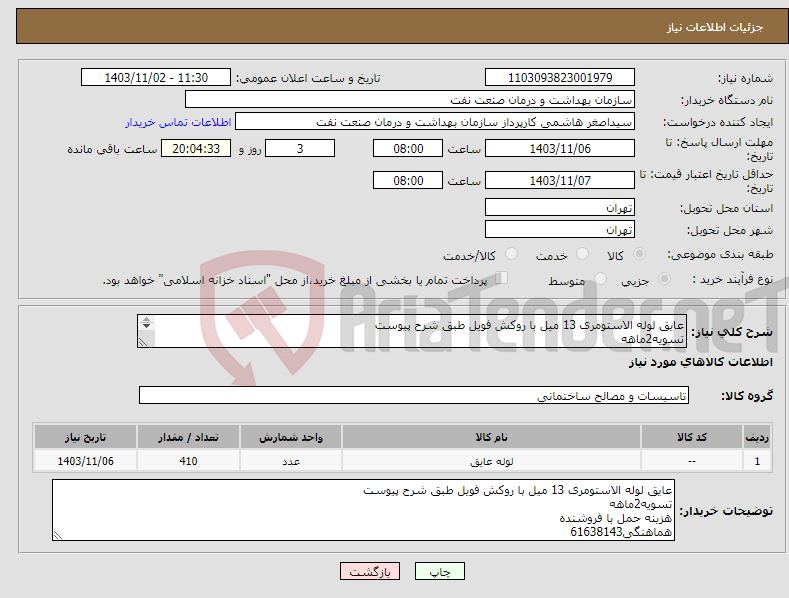Click the announcement date field 1403/11/02 - 11:30
Image resolution: width=789 pixels, height=598 pixels.
coord(155,78)
